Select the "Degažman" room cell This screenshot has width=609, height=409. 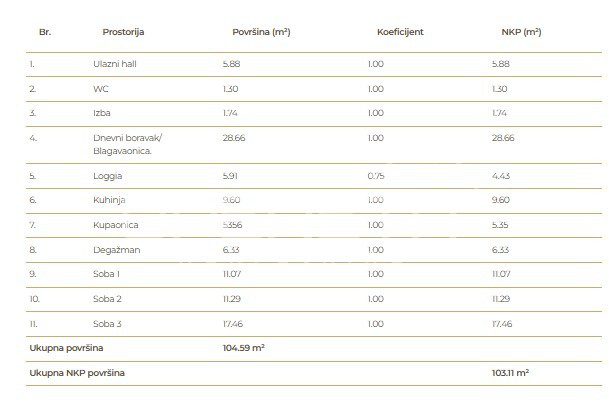tap(112, 249)
